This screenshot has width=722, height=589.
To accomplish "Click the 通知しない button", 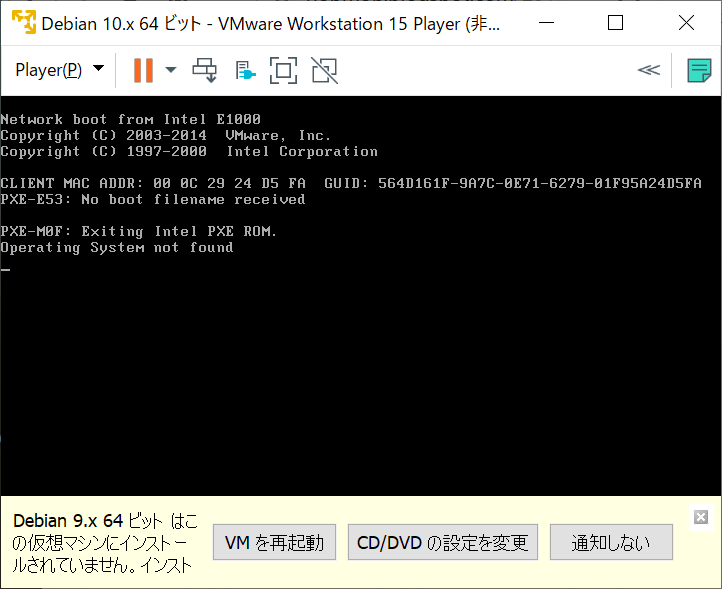I will (611, 542).
